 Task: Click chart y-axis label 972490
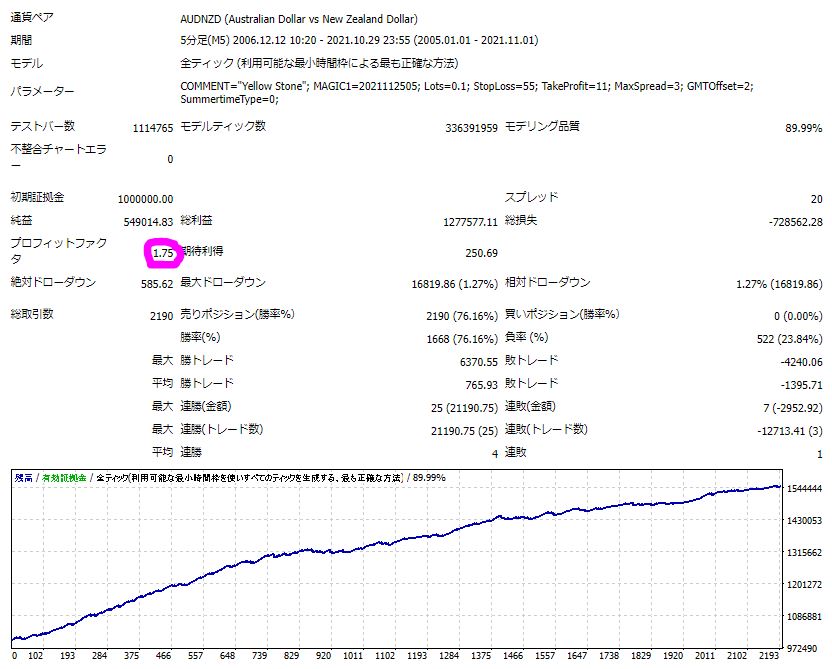[804, 649]
